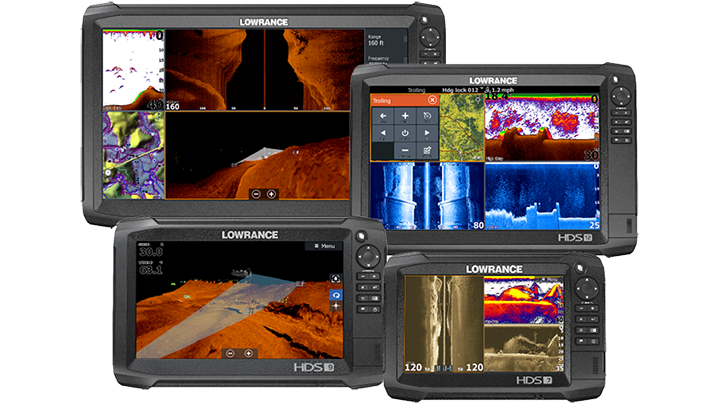
Task: Tap the 30.0 depth readout on HDS 9
Action: coord(151,251)
